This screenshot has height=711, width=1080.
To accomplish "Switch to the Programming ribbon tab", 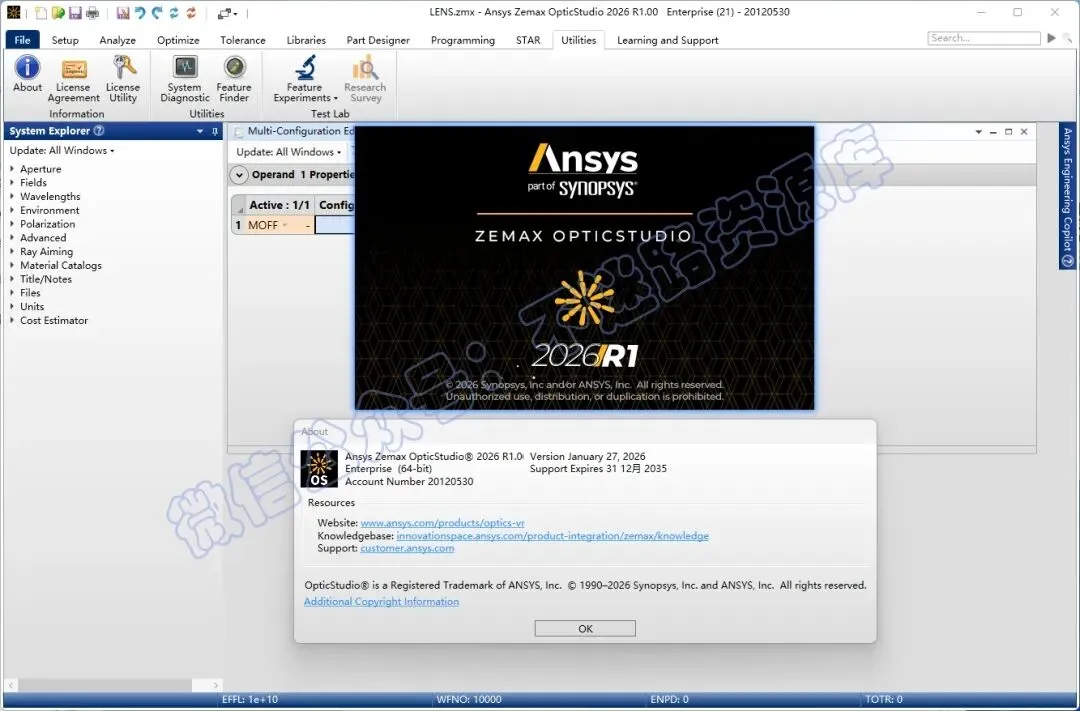I will [x=463, y=40].
